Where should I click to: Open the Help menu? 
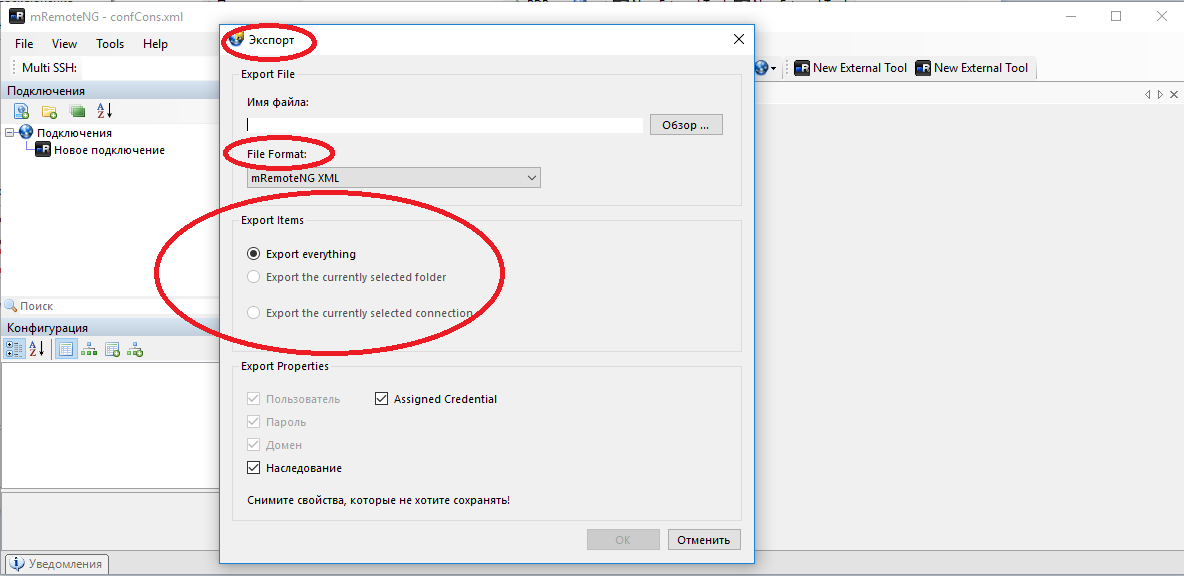point(156,44)
